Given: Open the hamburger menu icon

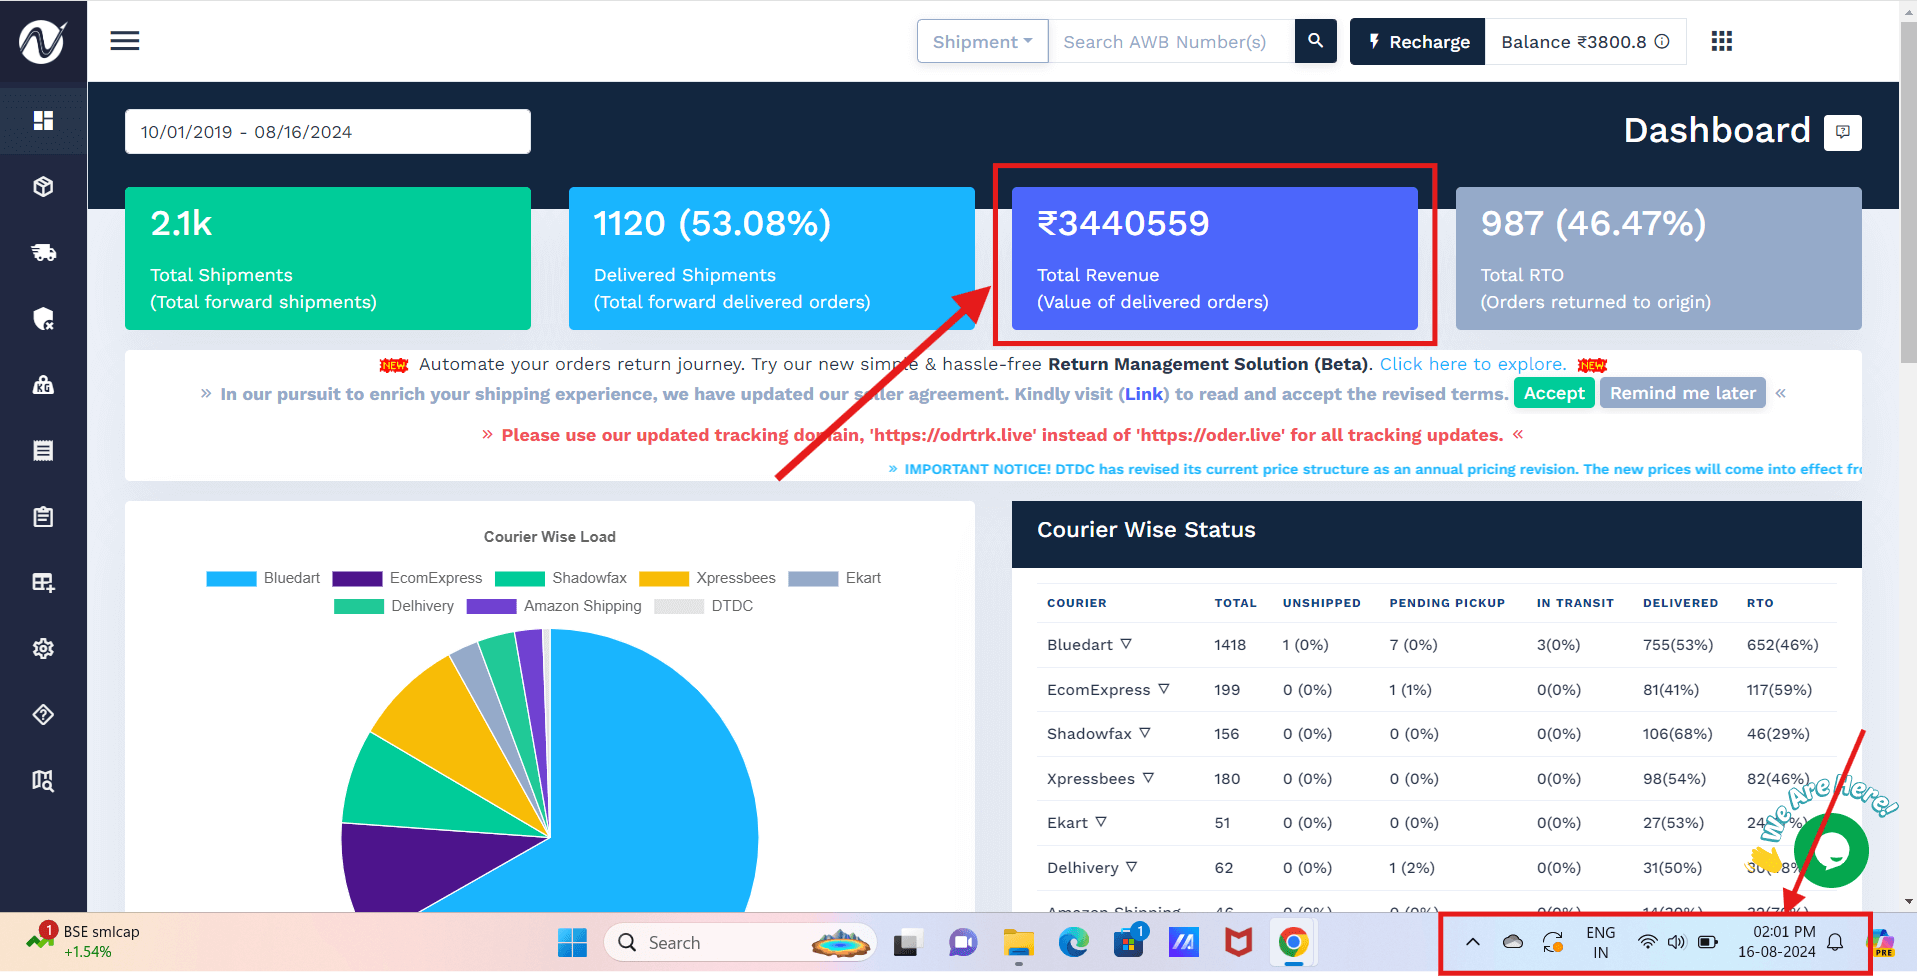Looking at the screenshot, I should [125, 41].
